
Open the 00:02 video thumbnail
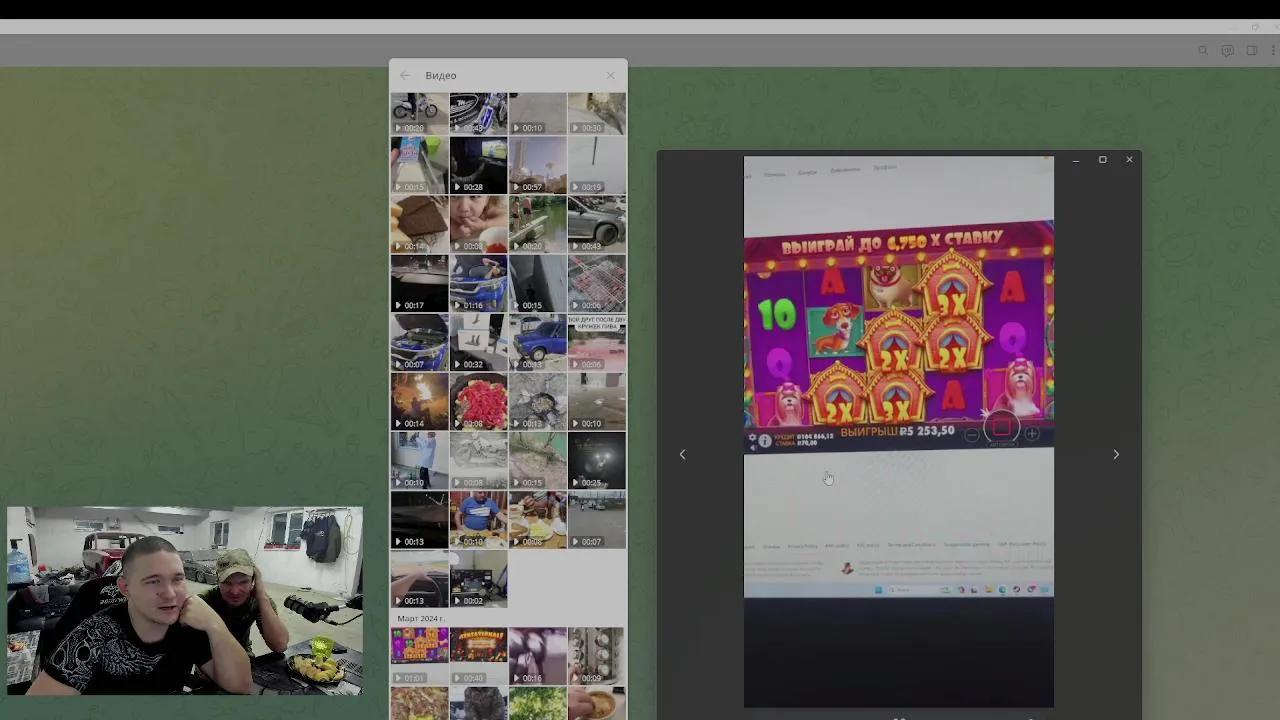pyautogui.click(x=478, y=578)
